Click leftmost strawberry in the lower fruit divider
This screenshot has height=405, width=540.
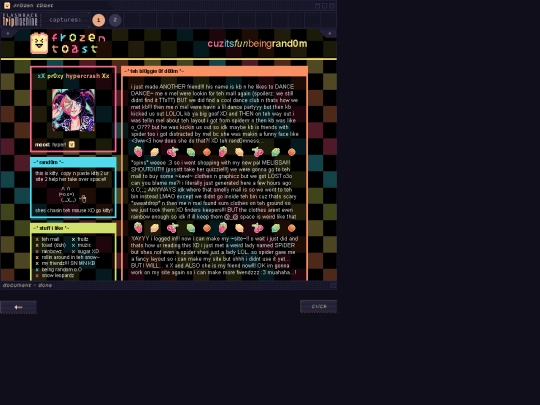pos(138,228)
